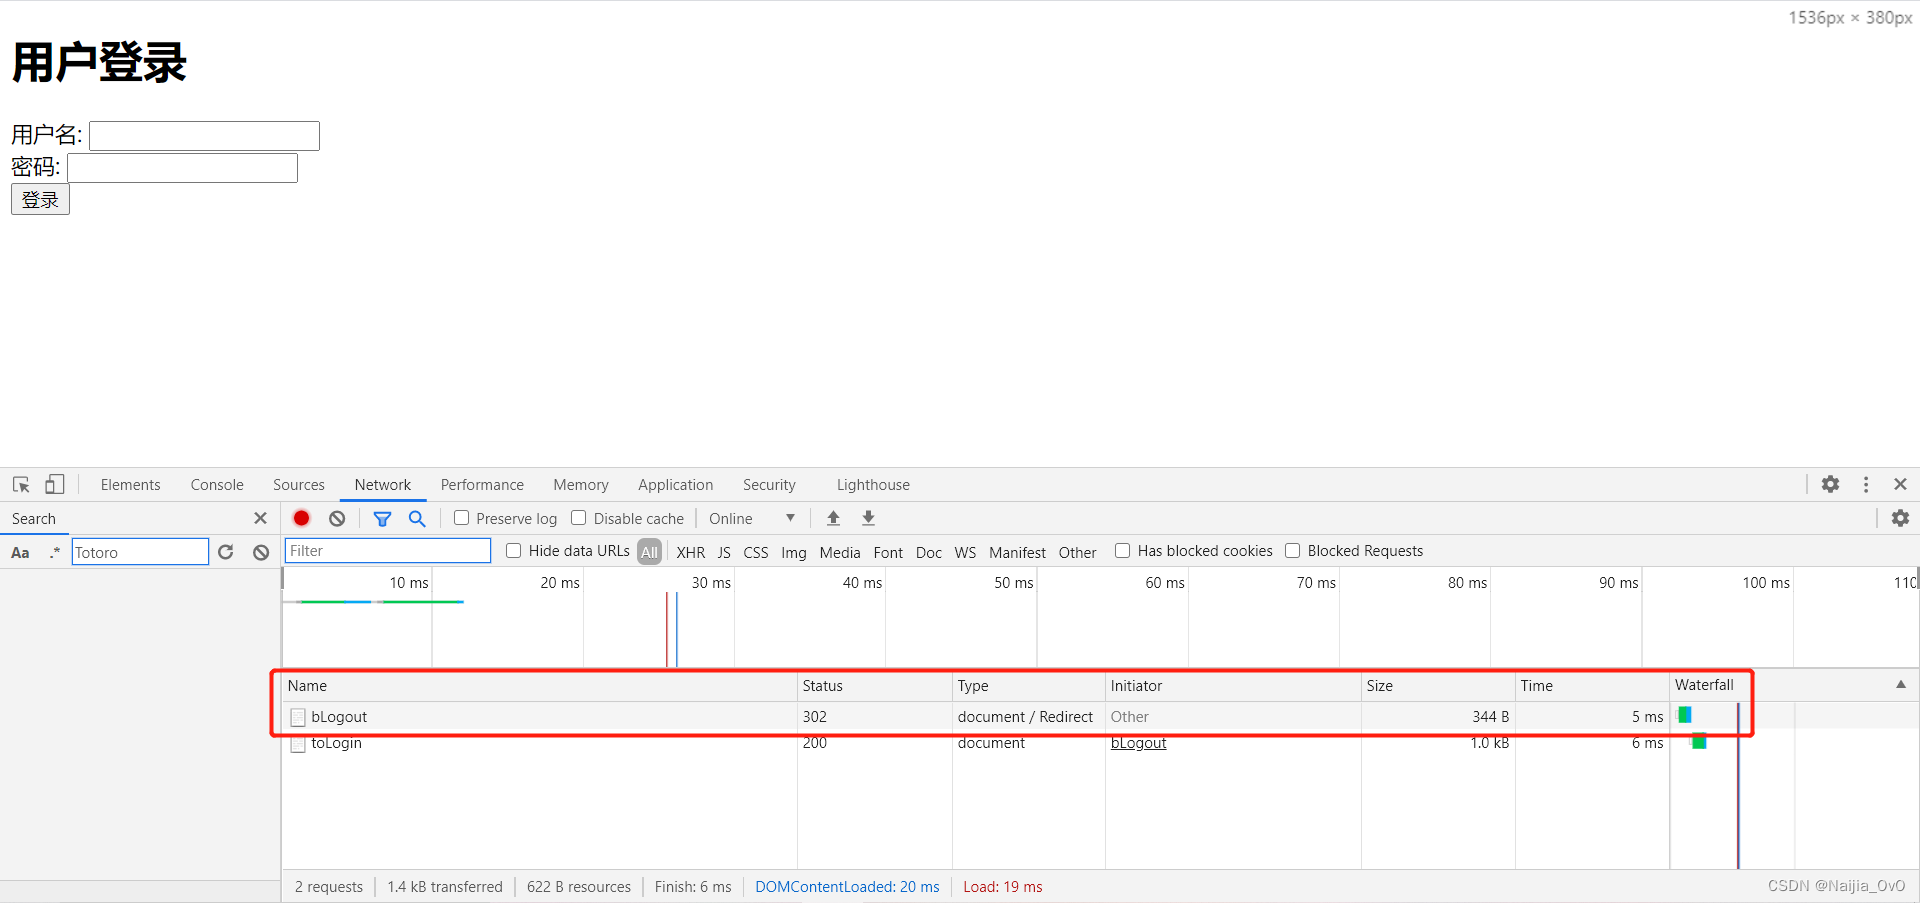This screenshot has height=903, width=1920.
Task: Open the Security tab
Action: pos(769,485)
